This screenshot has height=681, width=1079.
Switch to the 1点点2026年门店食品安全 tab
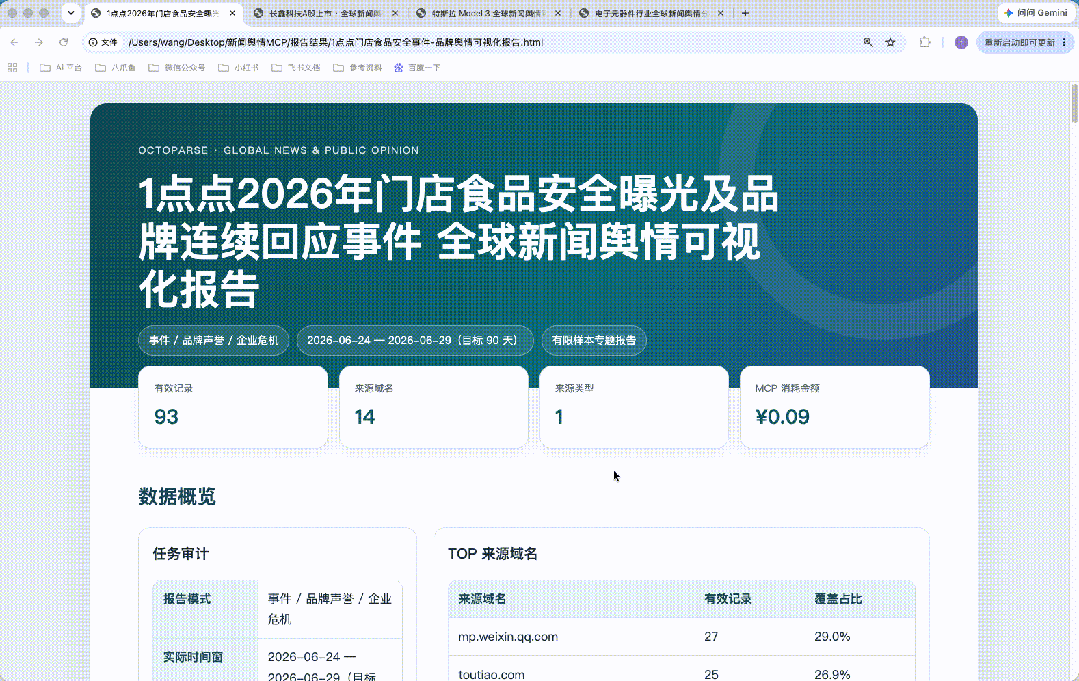coord(162,13)
